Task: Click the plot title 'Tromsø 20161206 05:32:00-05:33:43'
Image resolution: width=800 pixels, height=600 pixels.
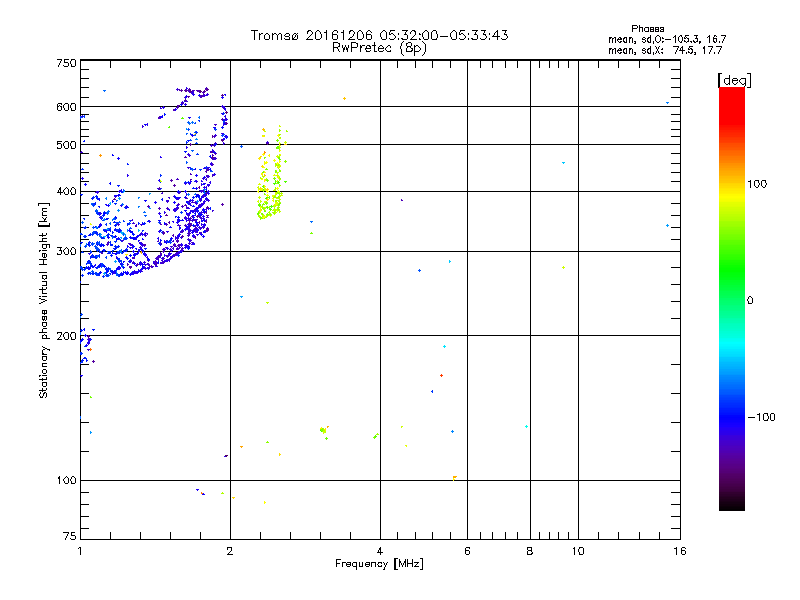Action: pyautogui.click(x=379, y=35)
